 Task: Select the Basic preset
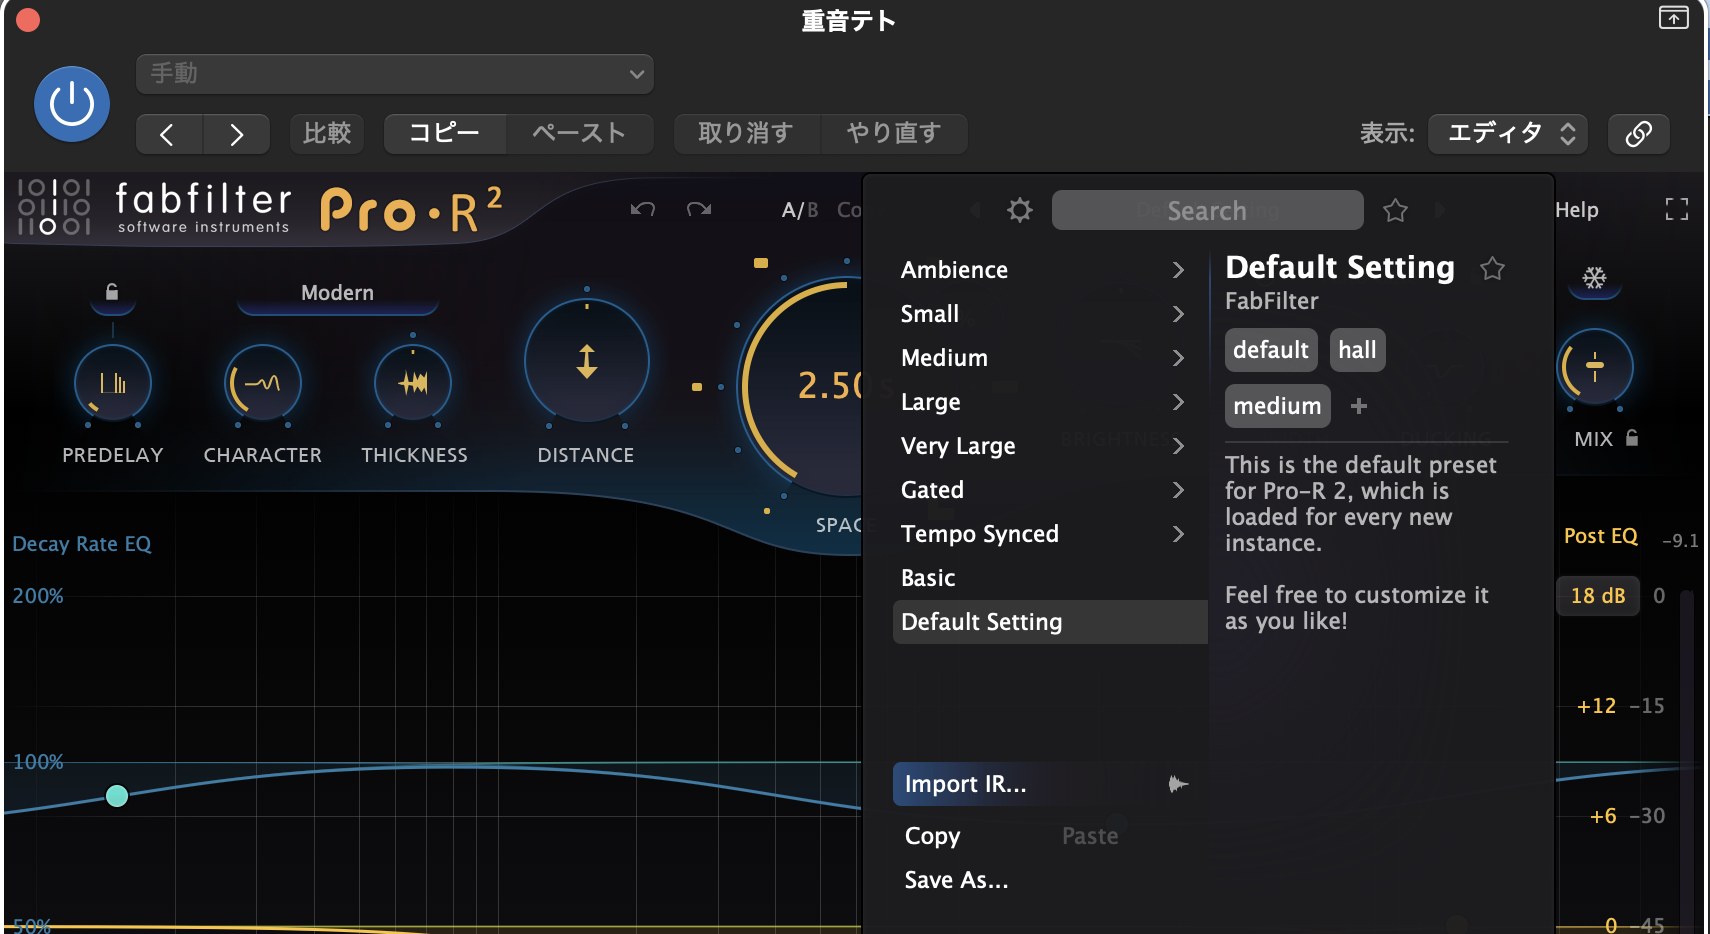pos(1043,578)
